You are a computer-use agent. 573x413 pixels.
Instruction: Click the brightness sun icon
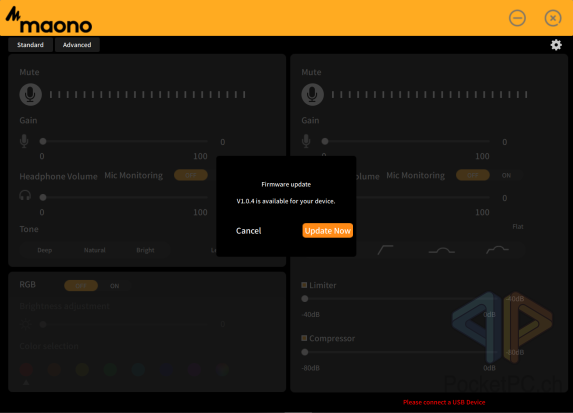pyautogui.click(x=25, y=324)
